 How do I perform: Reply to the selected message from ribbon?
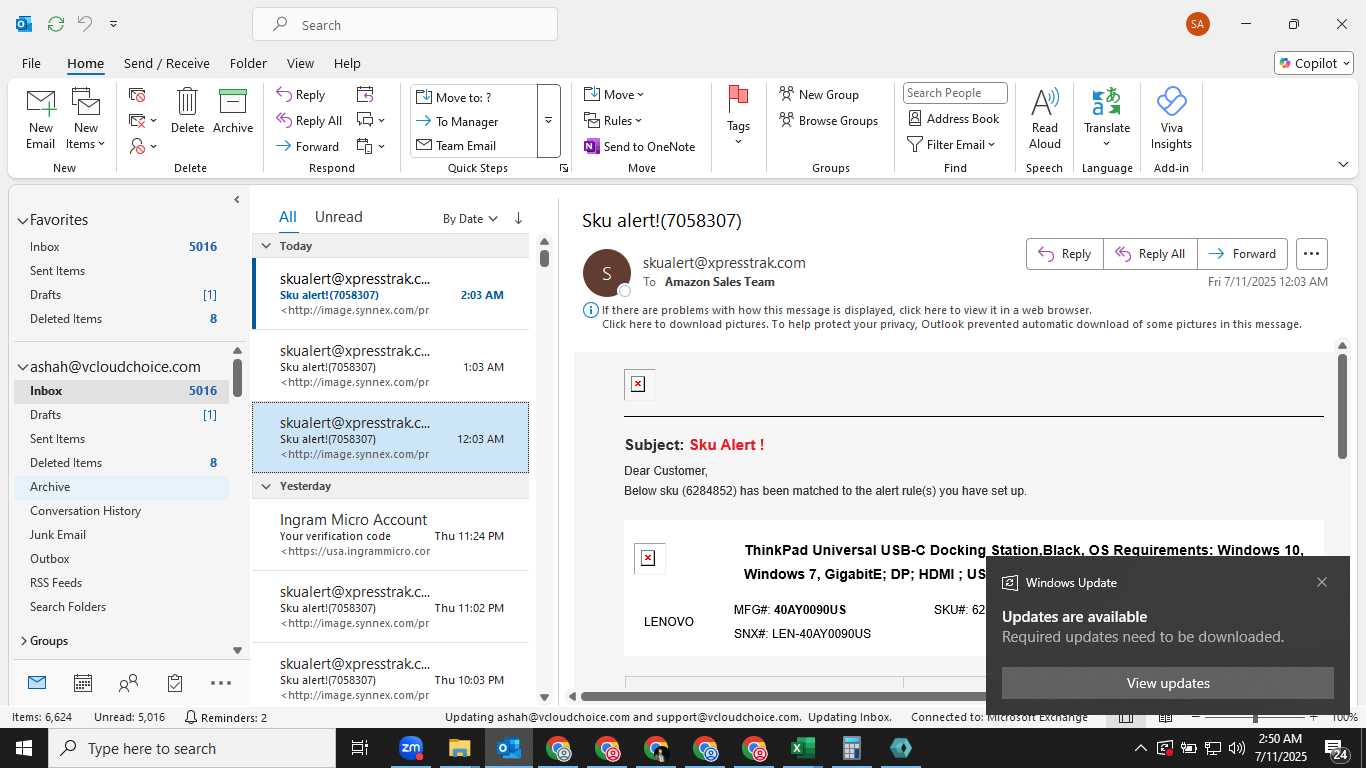(301, 95)
